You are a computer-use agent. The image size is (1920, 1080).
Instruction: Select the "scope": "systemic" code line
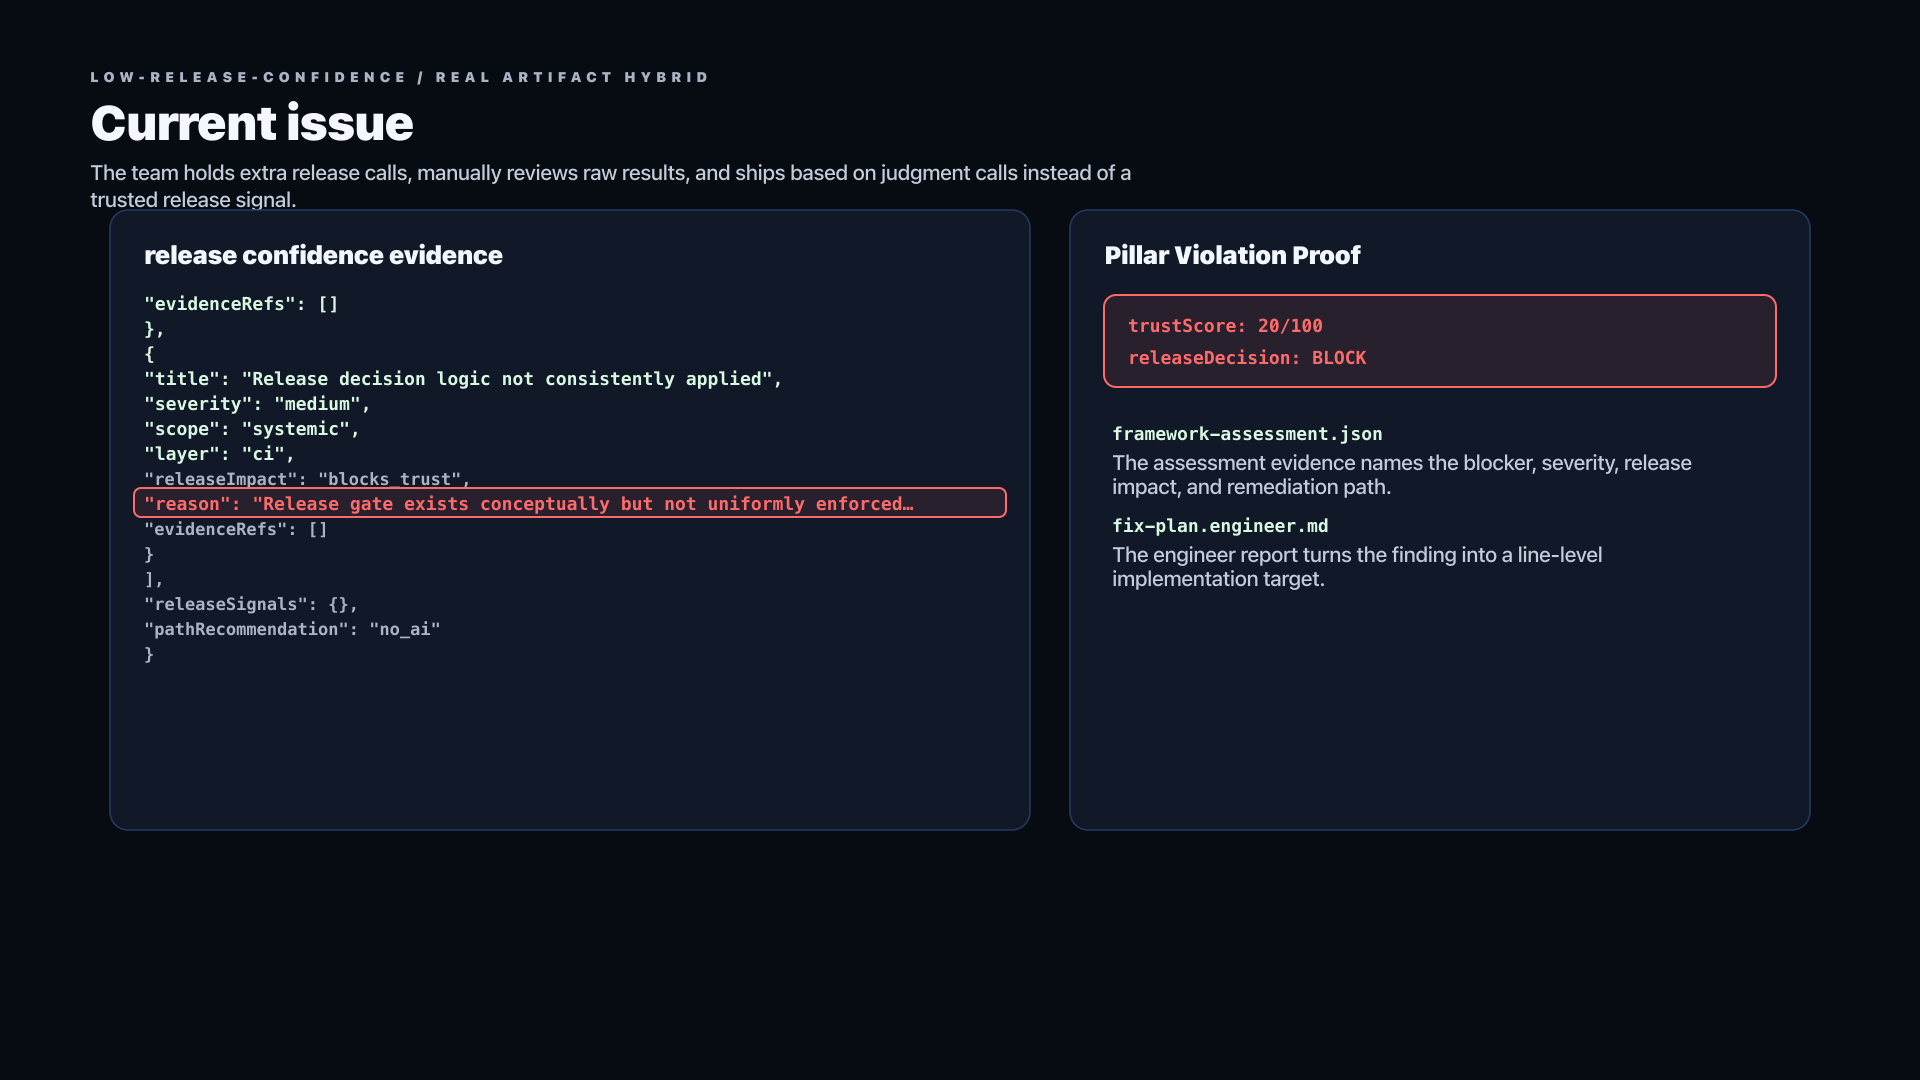pos(252,429)
